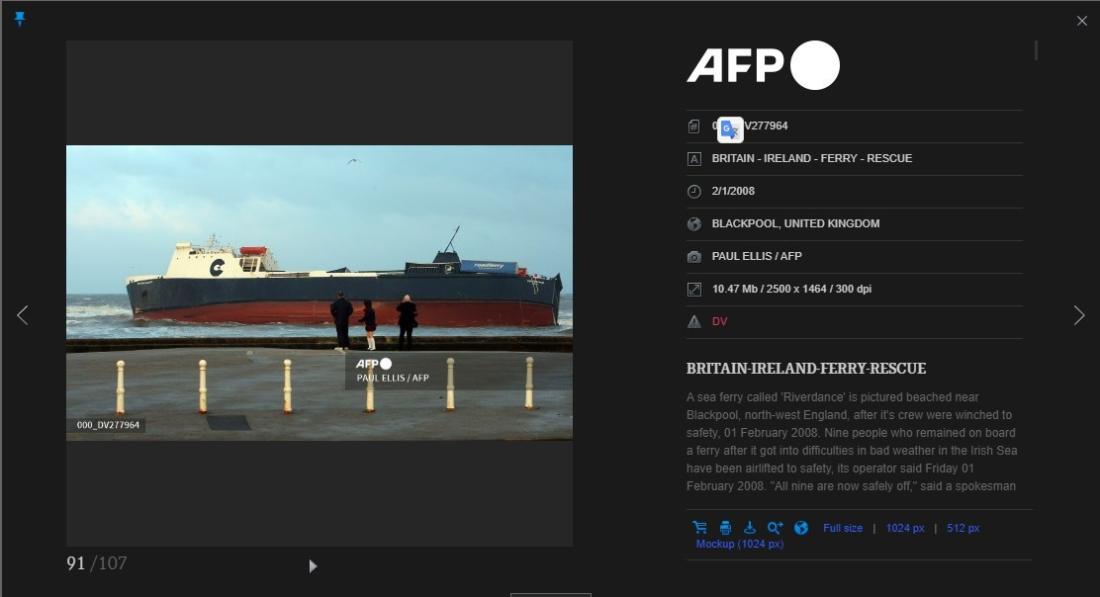Click the blue globe icon near Full size
Viewport: 1100px width, 597px height.
[x=801, y=528]
